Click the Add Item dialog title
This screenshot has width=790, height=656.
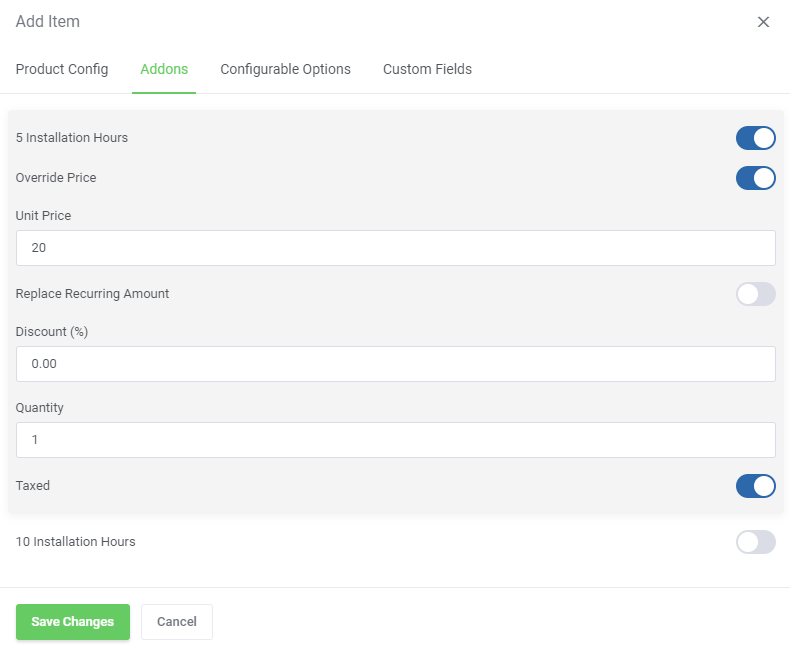coord(48,22)
